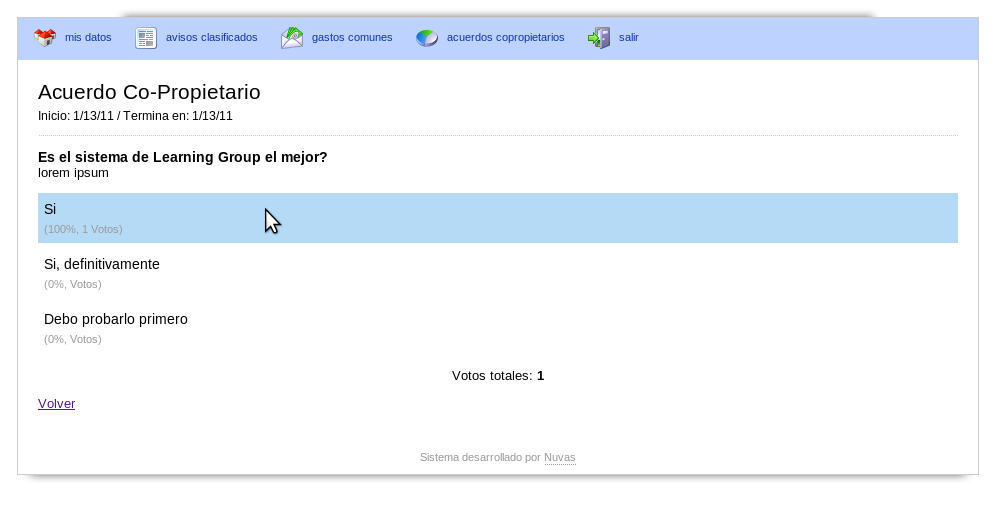Click the Learning Group question text
Viewport: 1003px width, 510px height.
click(x=182, y=157)
